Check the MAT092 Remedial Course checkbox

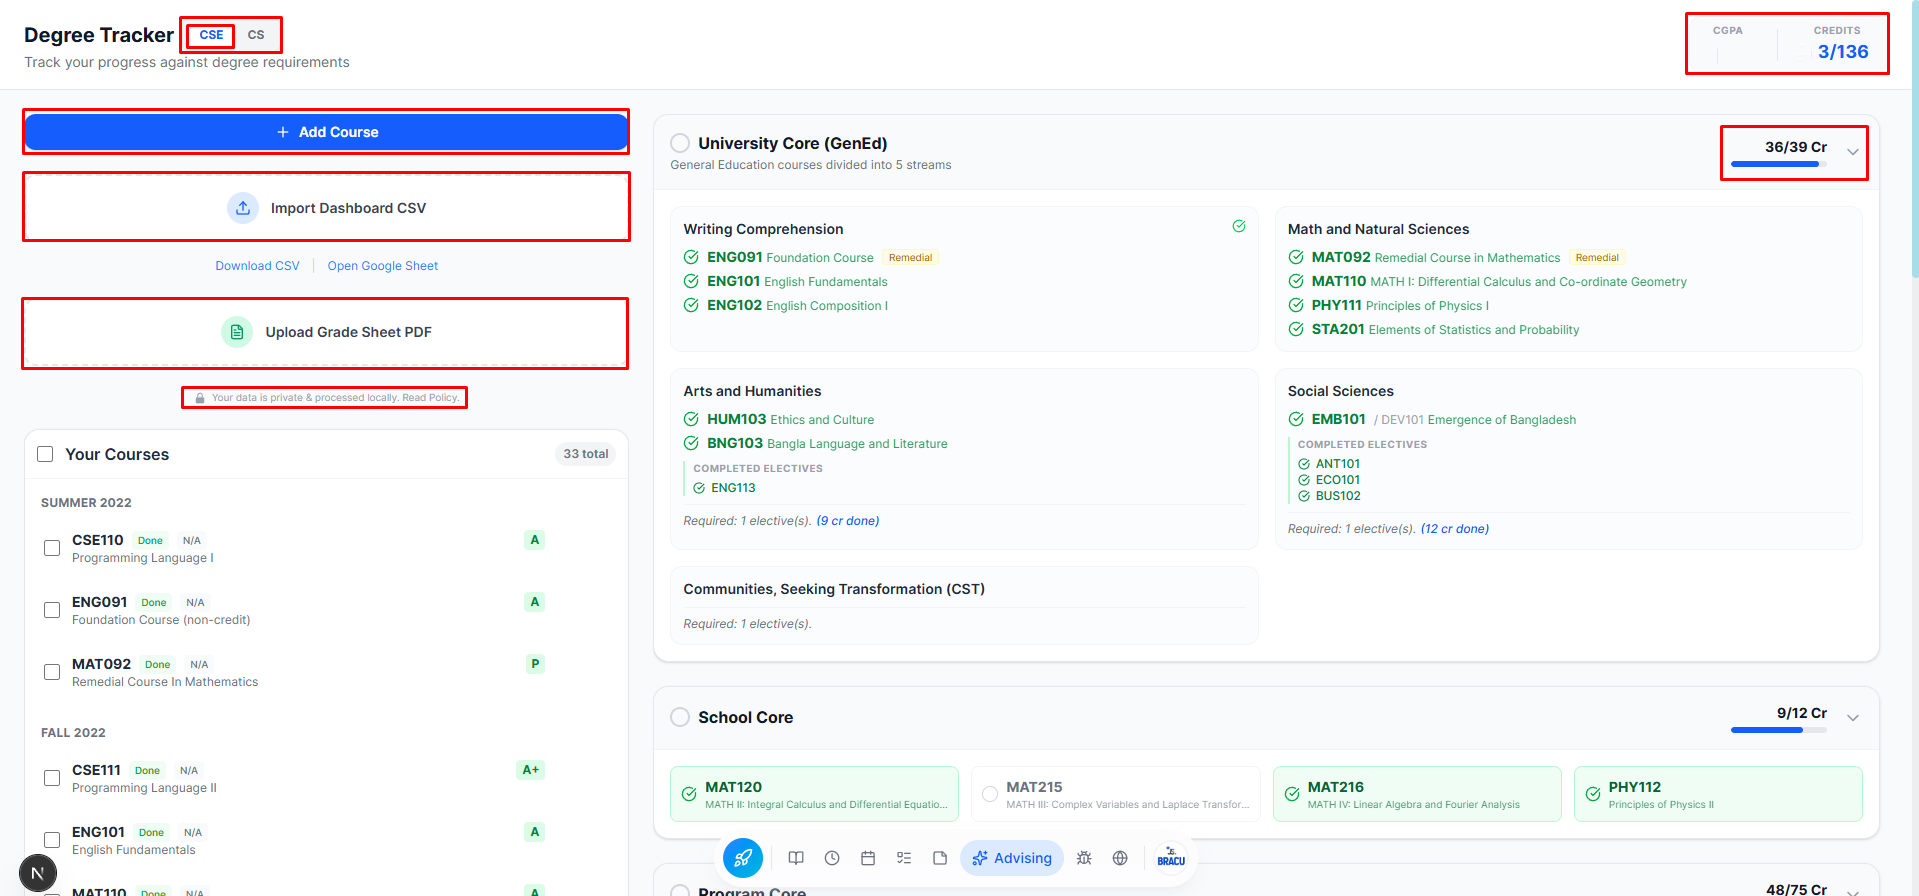[52, 672]
